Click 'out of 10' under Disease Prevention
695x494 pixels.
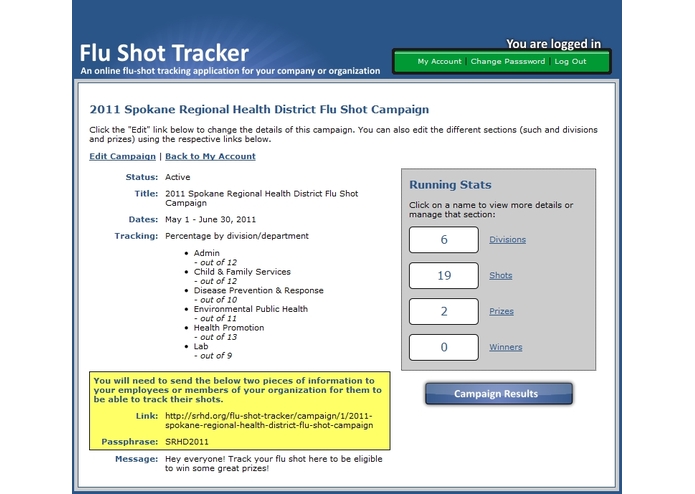point(216,300)
